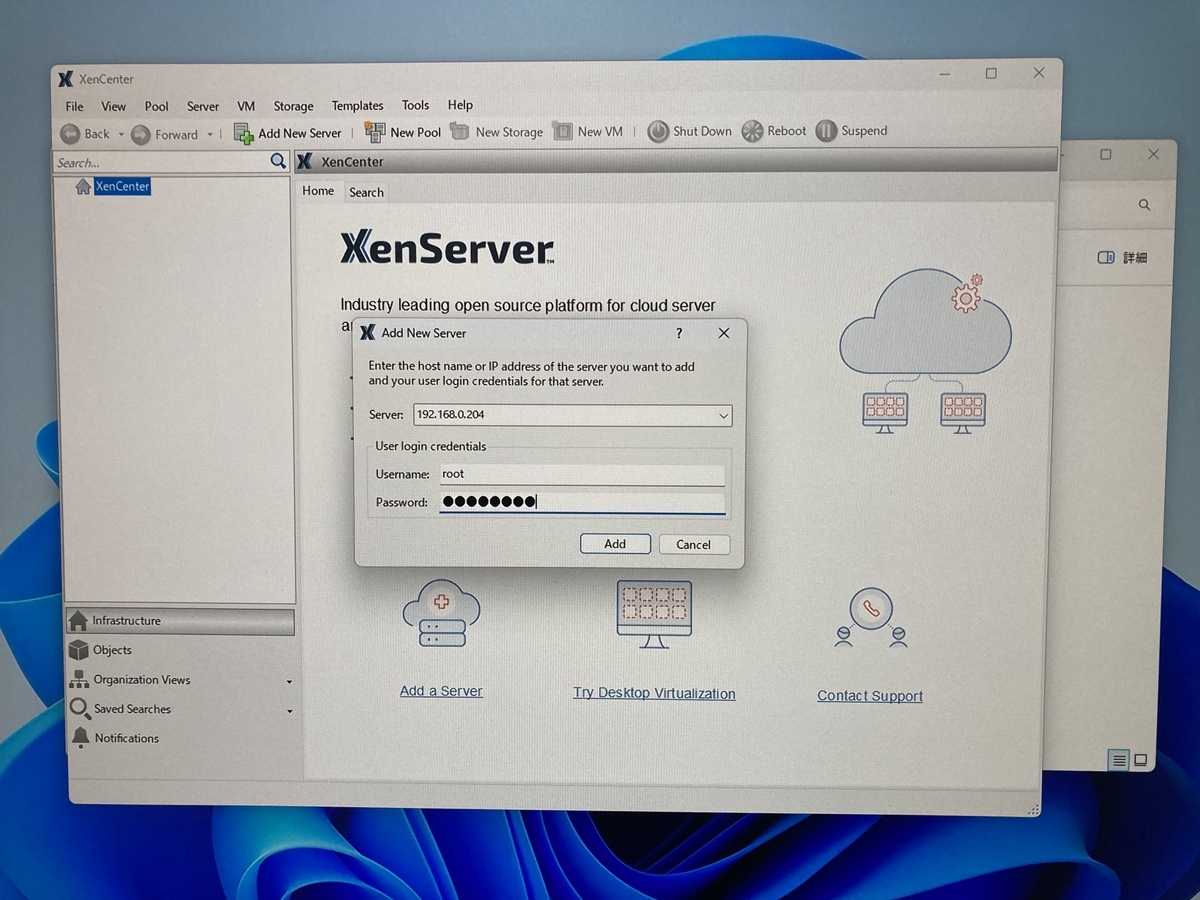Open the Organization Views navigation item
Viewport: 1200px width, 900px height.
tap(180, 680)
